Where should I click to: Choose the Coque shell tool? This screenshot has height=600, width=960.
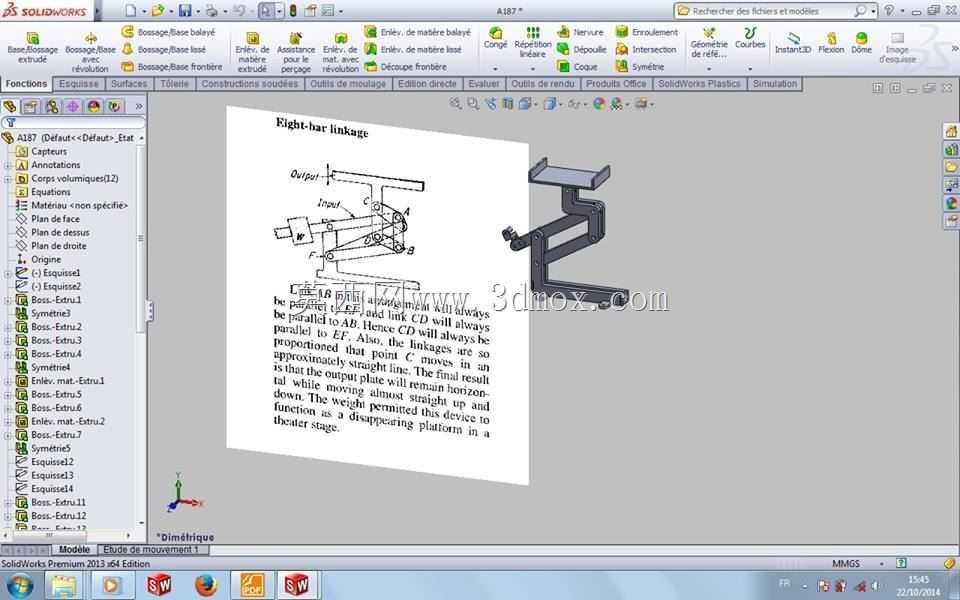[x=577, y=67]
